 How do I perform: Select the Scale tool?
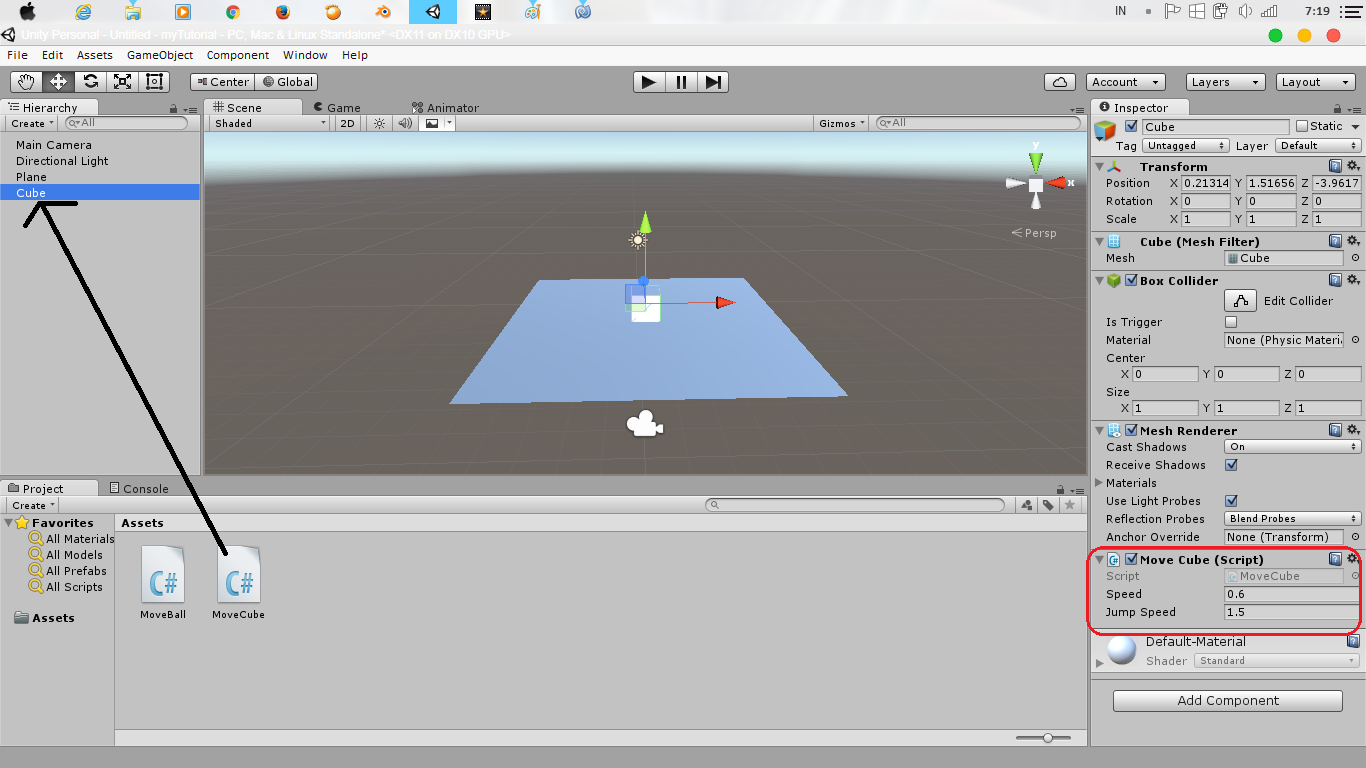[x=122, y=81]
